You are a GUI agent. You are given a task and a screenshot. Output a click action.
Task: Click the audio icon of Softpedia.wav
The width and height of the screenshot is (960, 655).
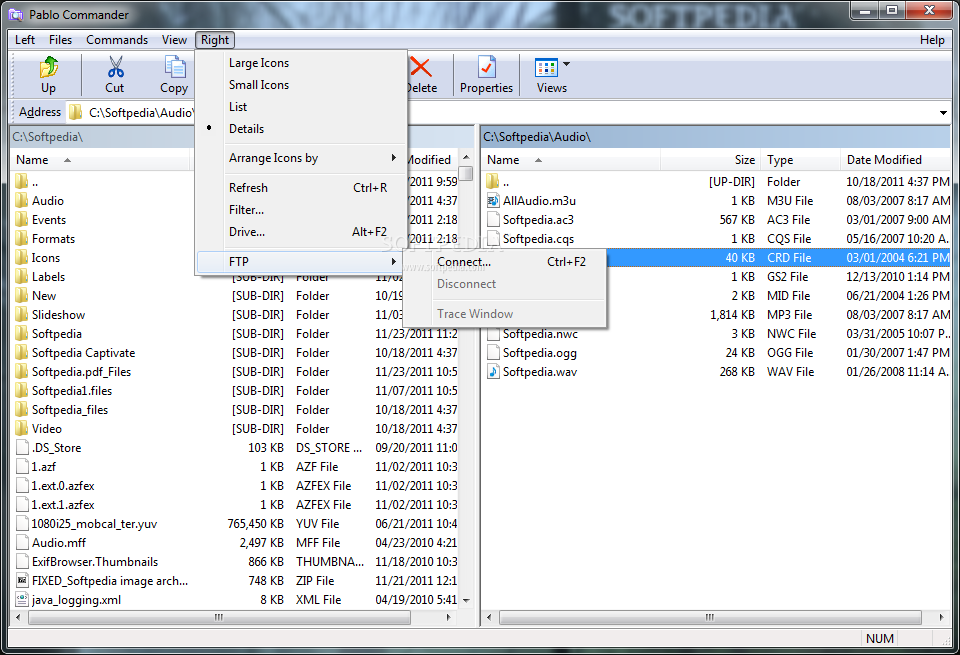493,371
